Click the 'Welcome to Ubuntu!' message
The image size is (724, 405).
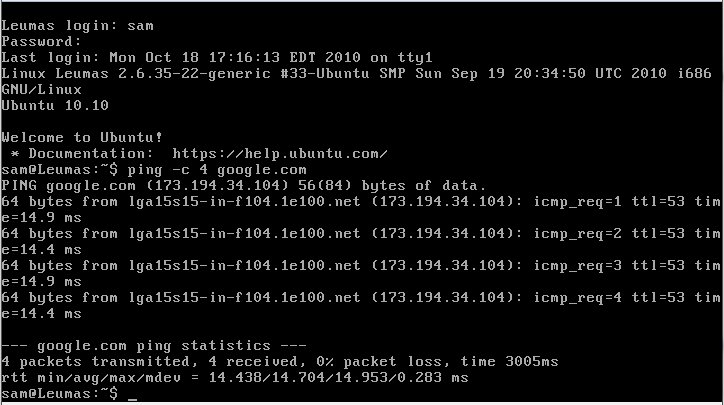pyautogui.click(x=82, y=137)
